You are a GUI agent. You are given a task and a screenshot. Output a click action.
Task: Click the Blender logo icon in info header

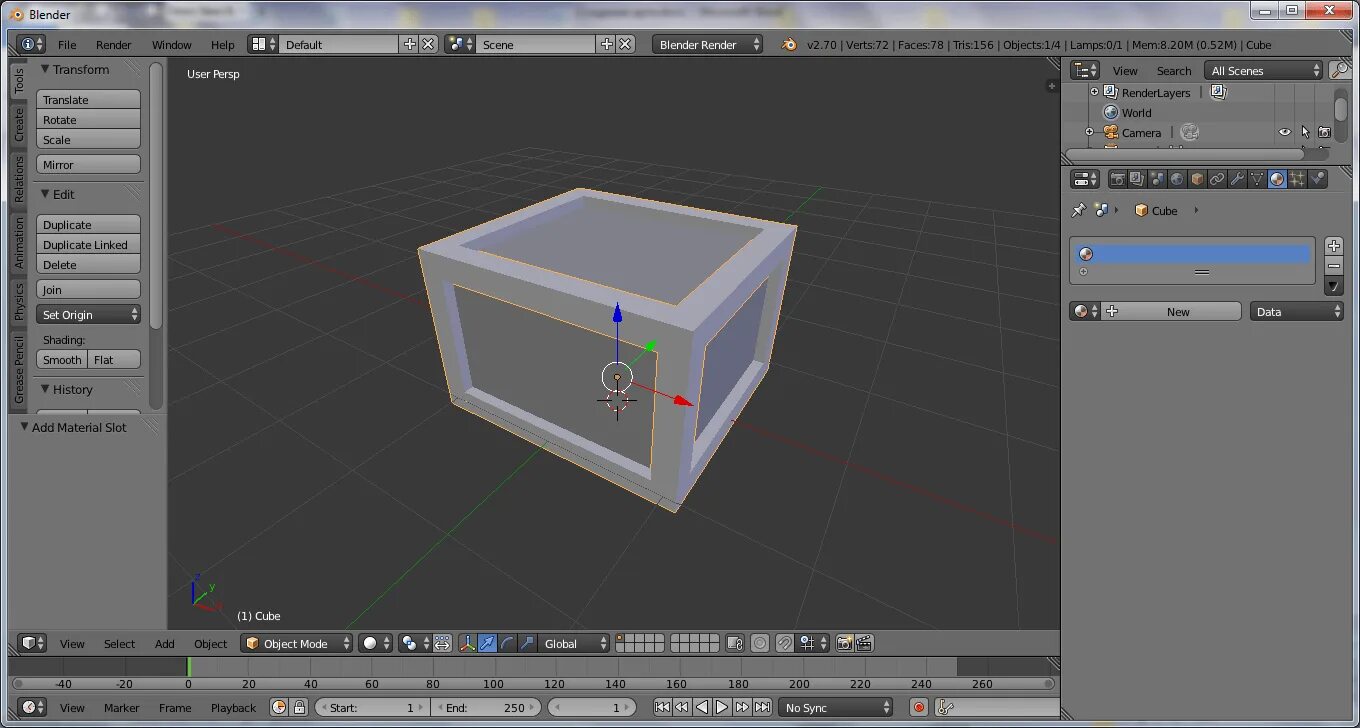pos(789,44)
